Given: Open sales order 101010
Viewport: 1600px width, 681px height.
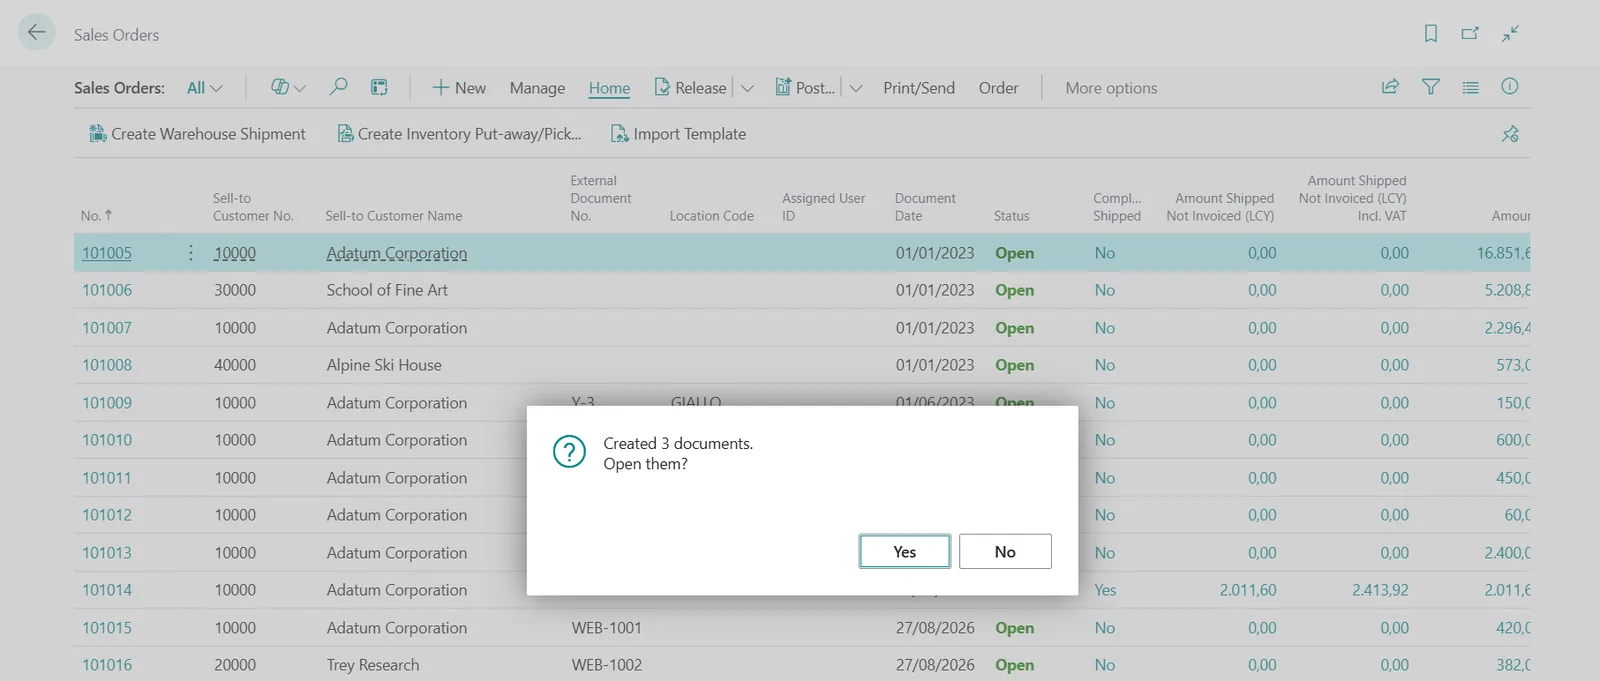Looking at the screenshot, I should coord(107,440).
